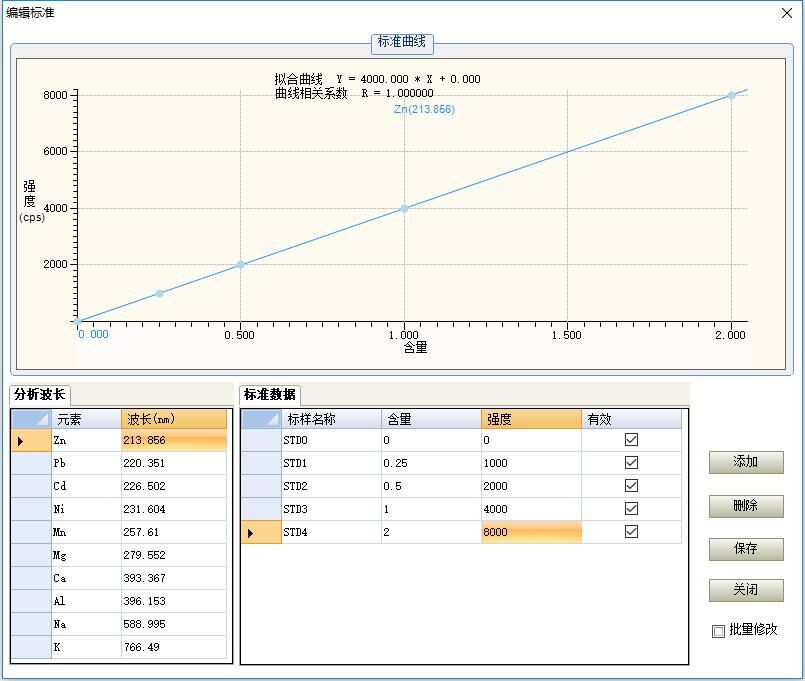Enable the 批量修改 checkbox
The width and height of the screenshot is (805, 681).
[718, 631]
